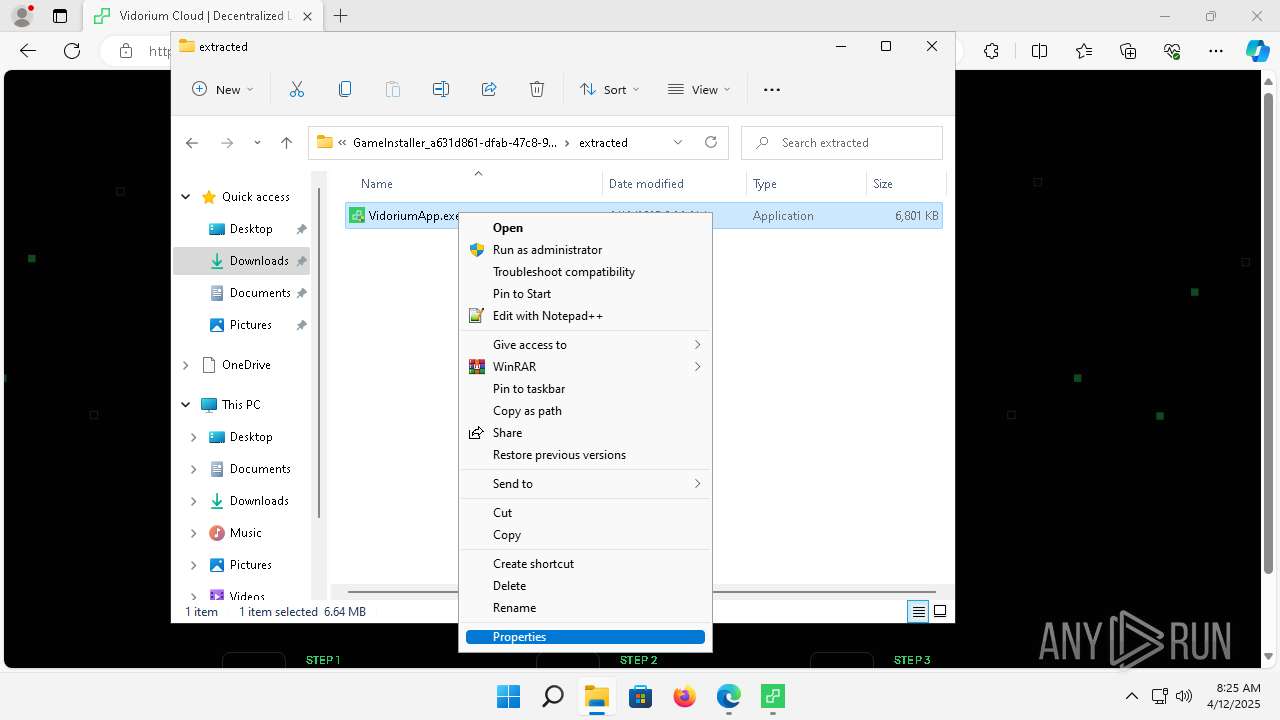Open the View dropdown
Screen dimensions: 1280x720
coord(698,89)
